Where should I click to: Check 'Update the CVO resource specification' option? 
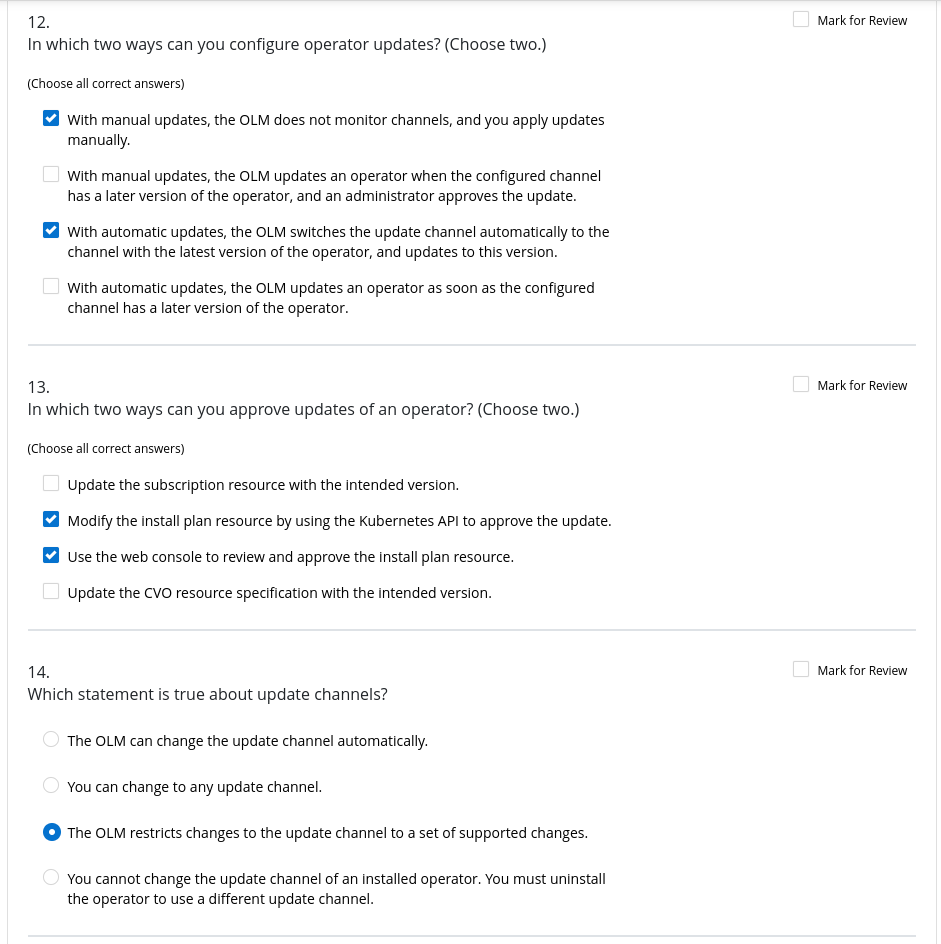click(51, 591)
